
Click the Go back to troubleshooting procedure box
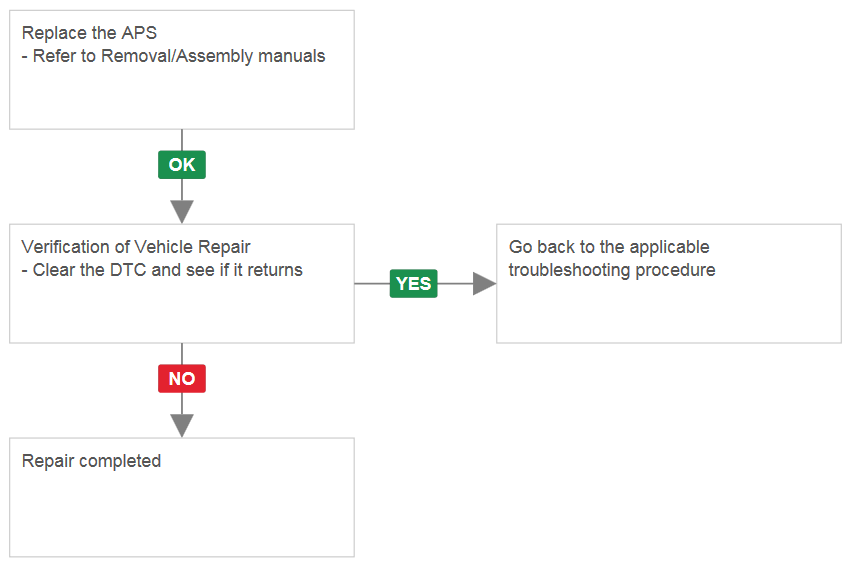669,283
